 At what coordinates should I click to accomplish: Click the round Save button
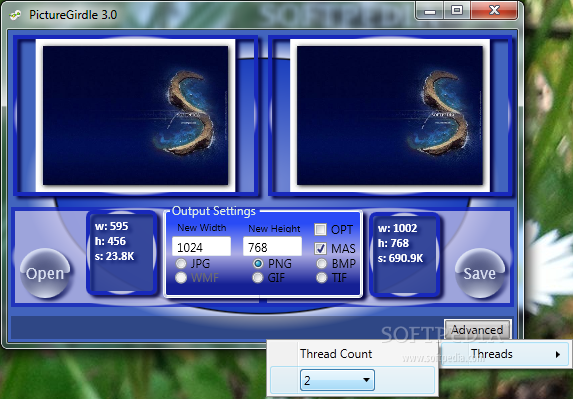click(x=480, y=273)
